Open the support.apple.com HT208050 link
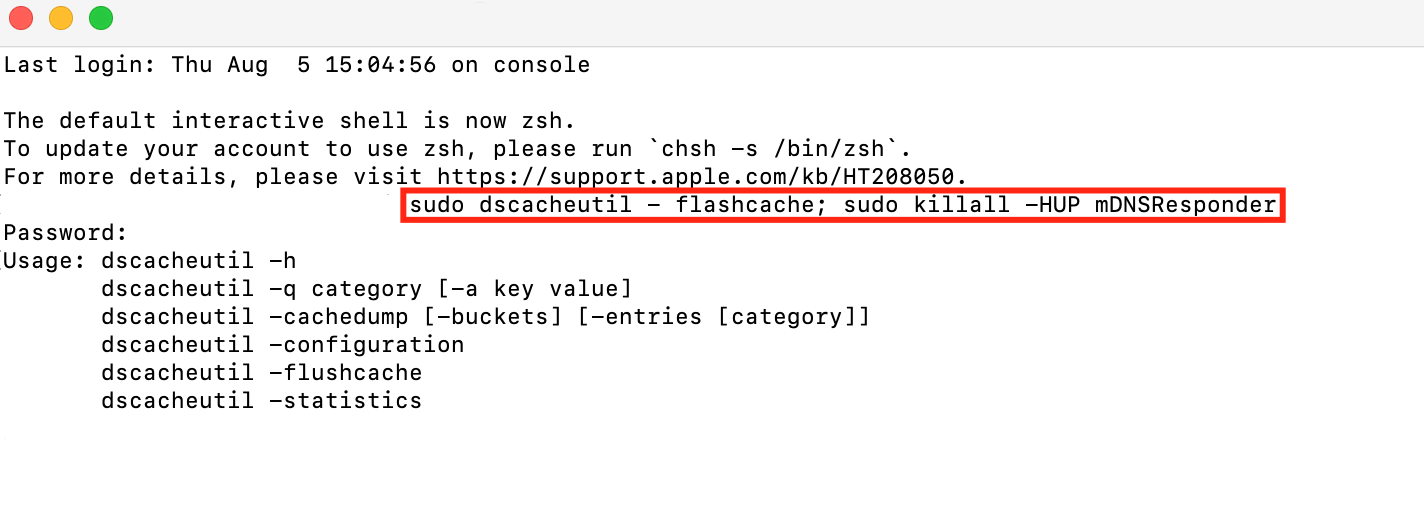Viewport: 1424px width, 522px height. pos(702,177)
